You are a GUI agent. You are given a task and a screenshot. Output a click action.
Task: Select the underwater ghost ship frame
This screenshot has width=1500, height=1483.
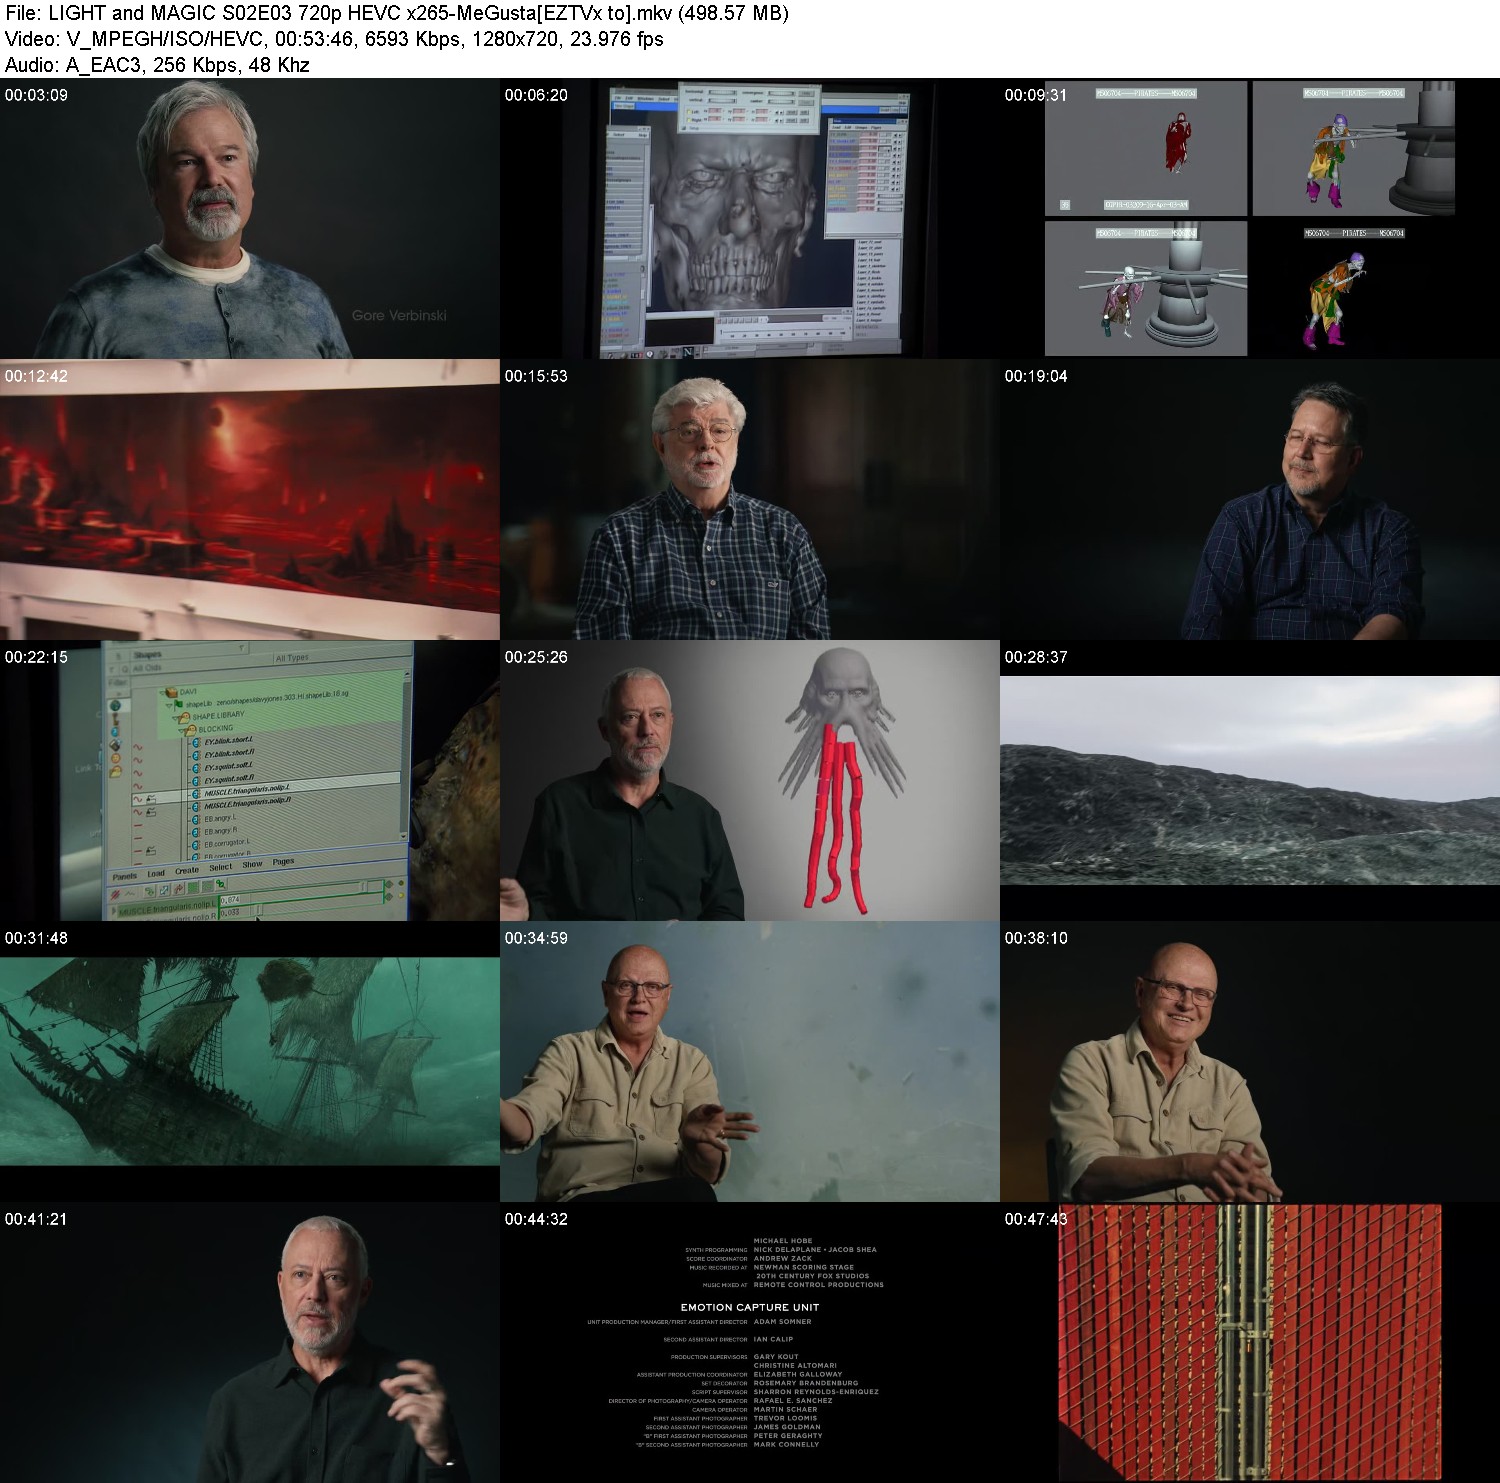click(x=250, y=1062)
